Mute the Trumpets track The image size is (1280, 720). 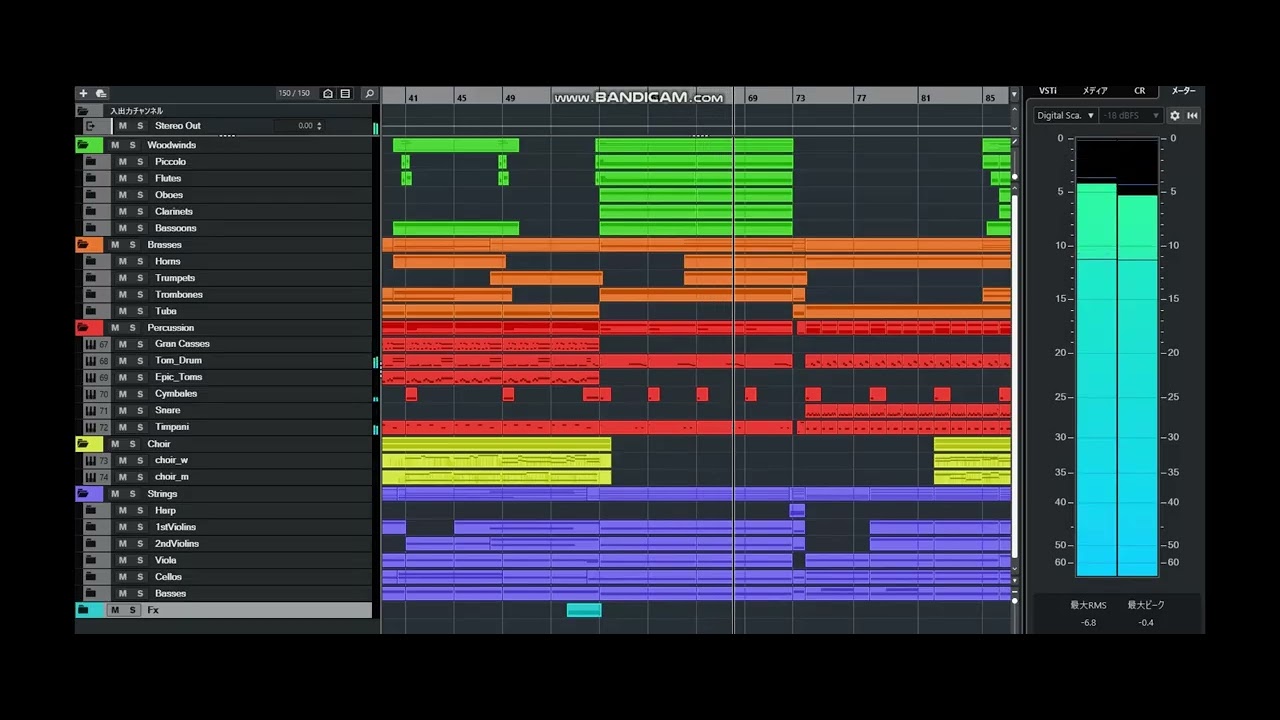122,278
